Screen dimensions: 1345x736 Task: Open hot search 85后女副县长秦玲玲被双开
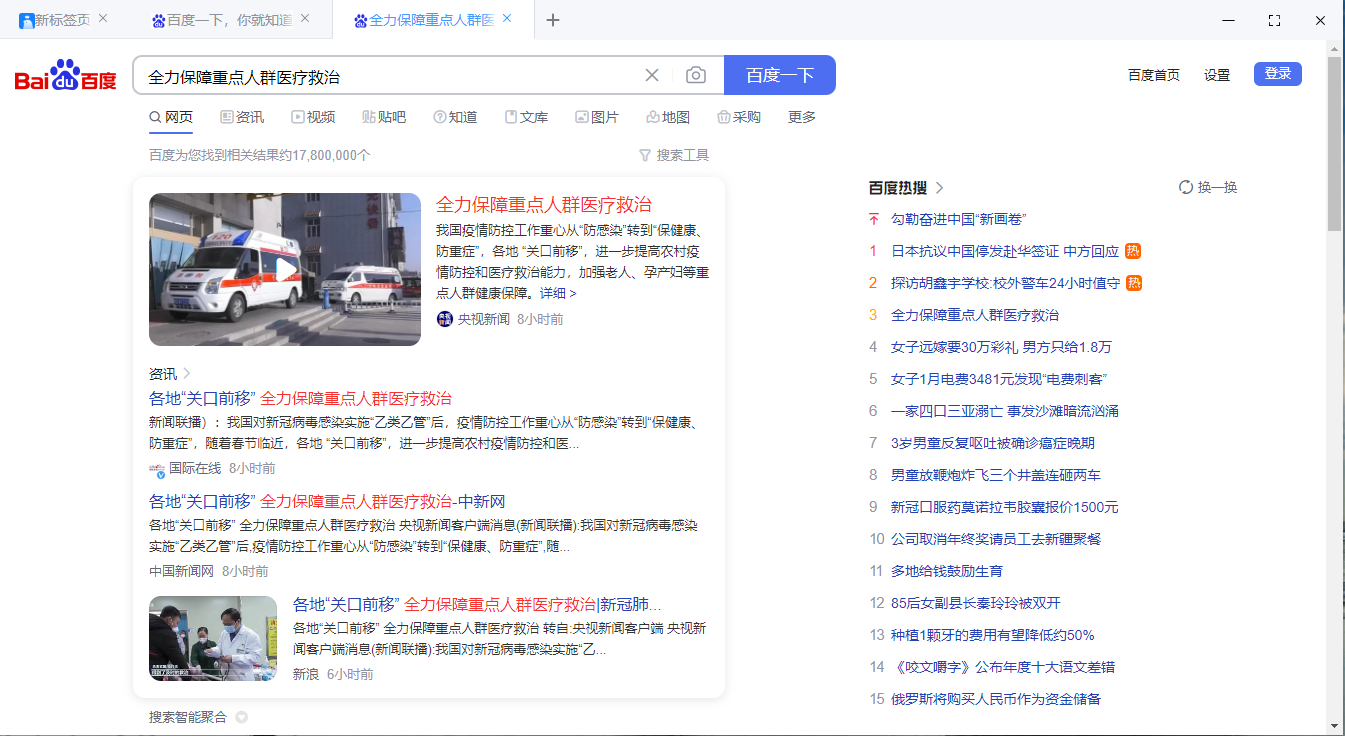pos(976,603)
